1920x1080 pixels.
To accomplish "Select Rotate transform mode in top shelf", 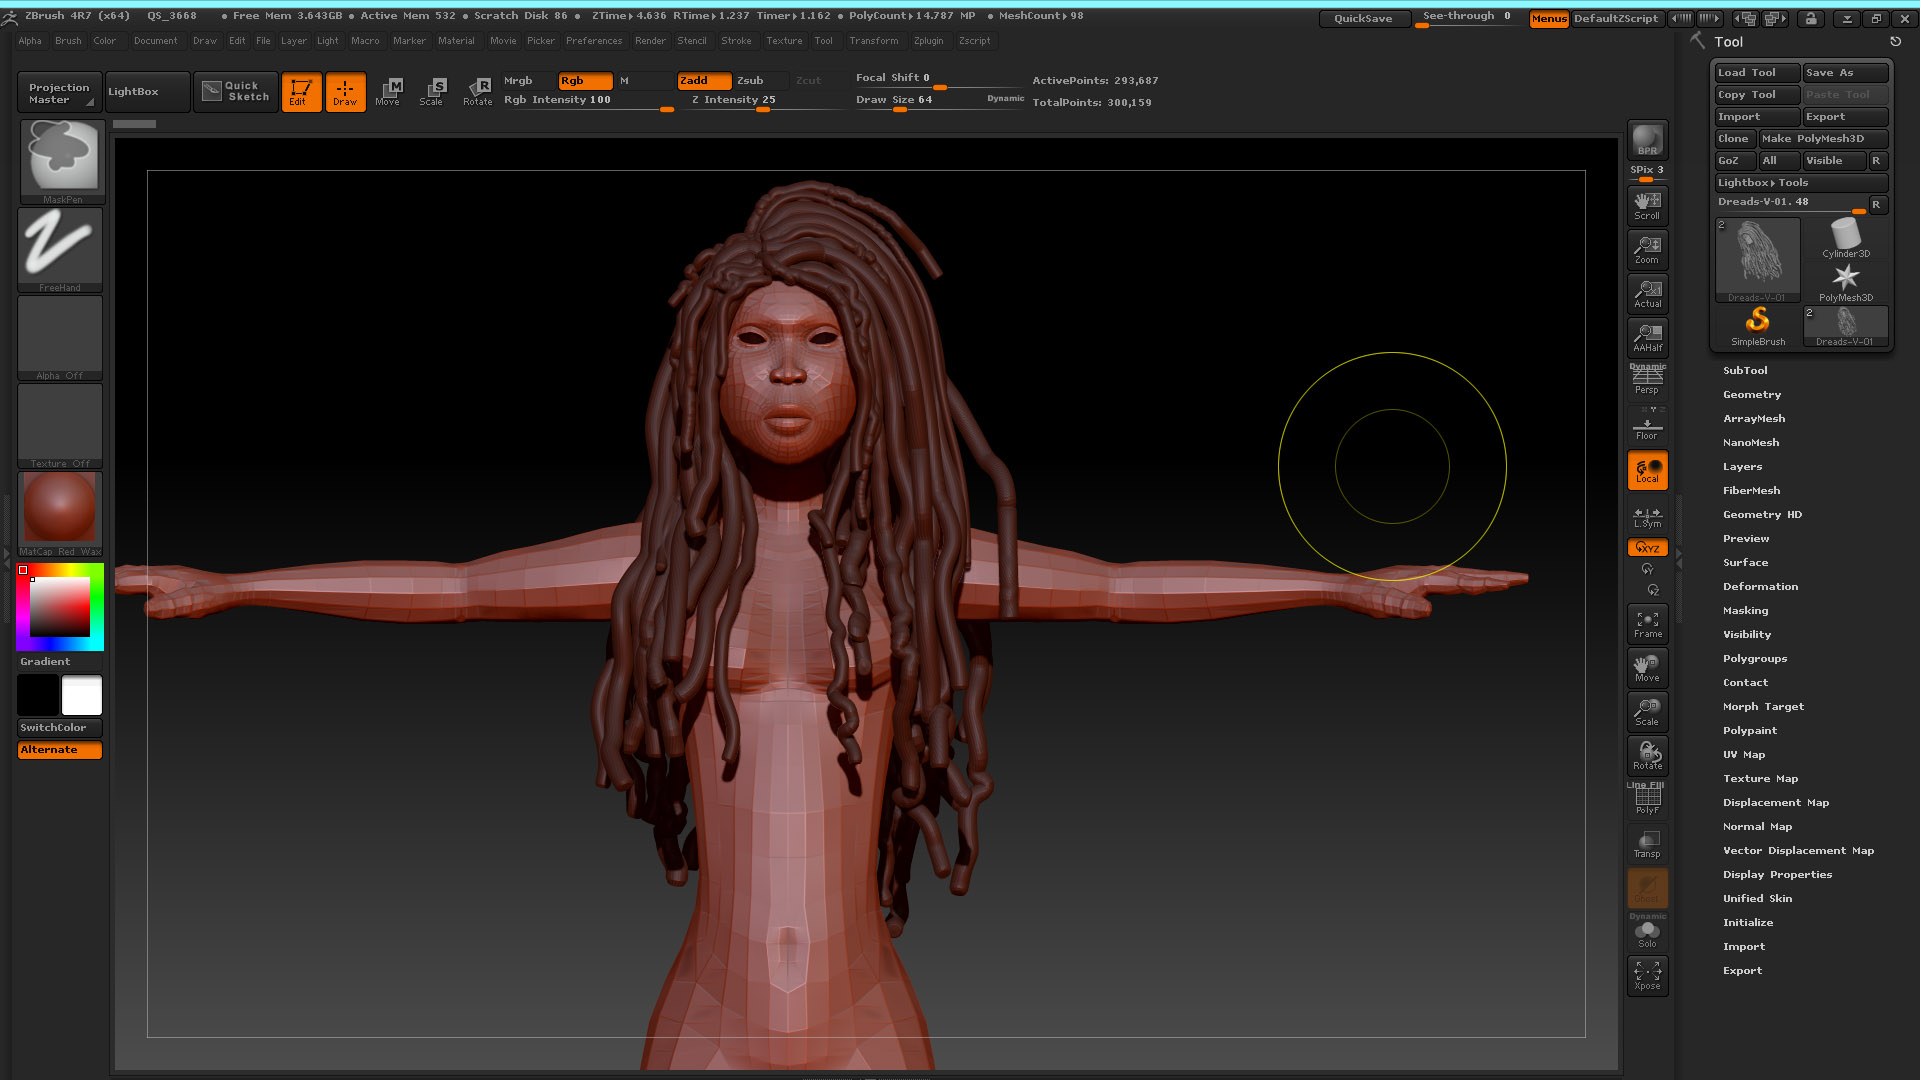I will 477,92.
